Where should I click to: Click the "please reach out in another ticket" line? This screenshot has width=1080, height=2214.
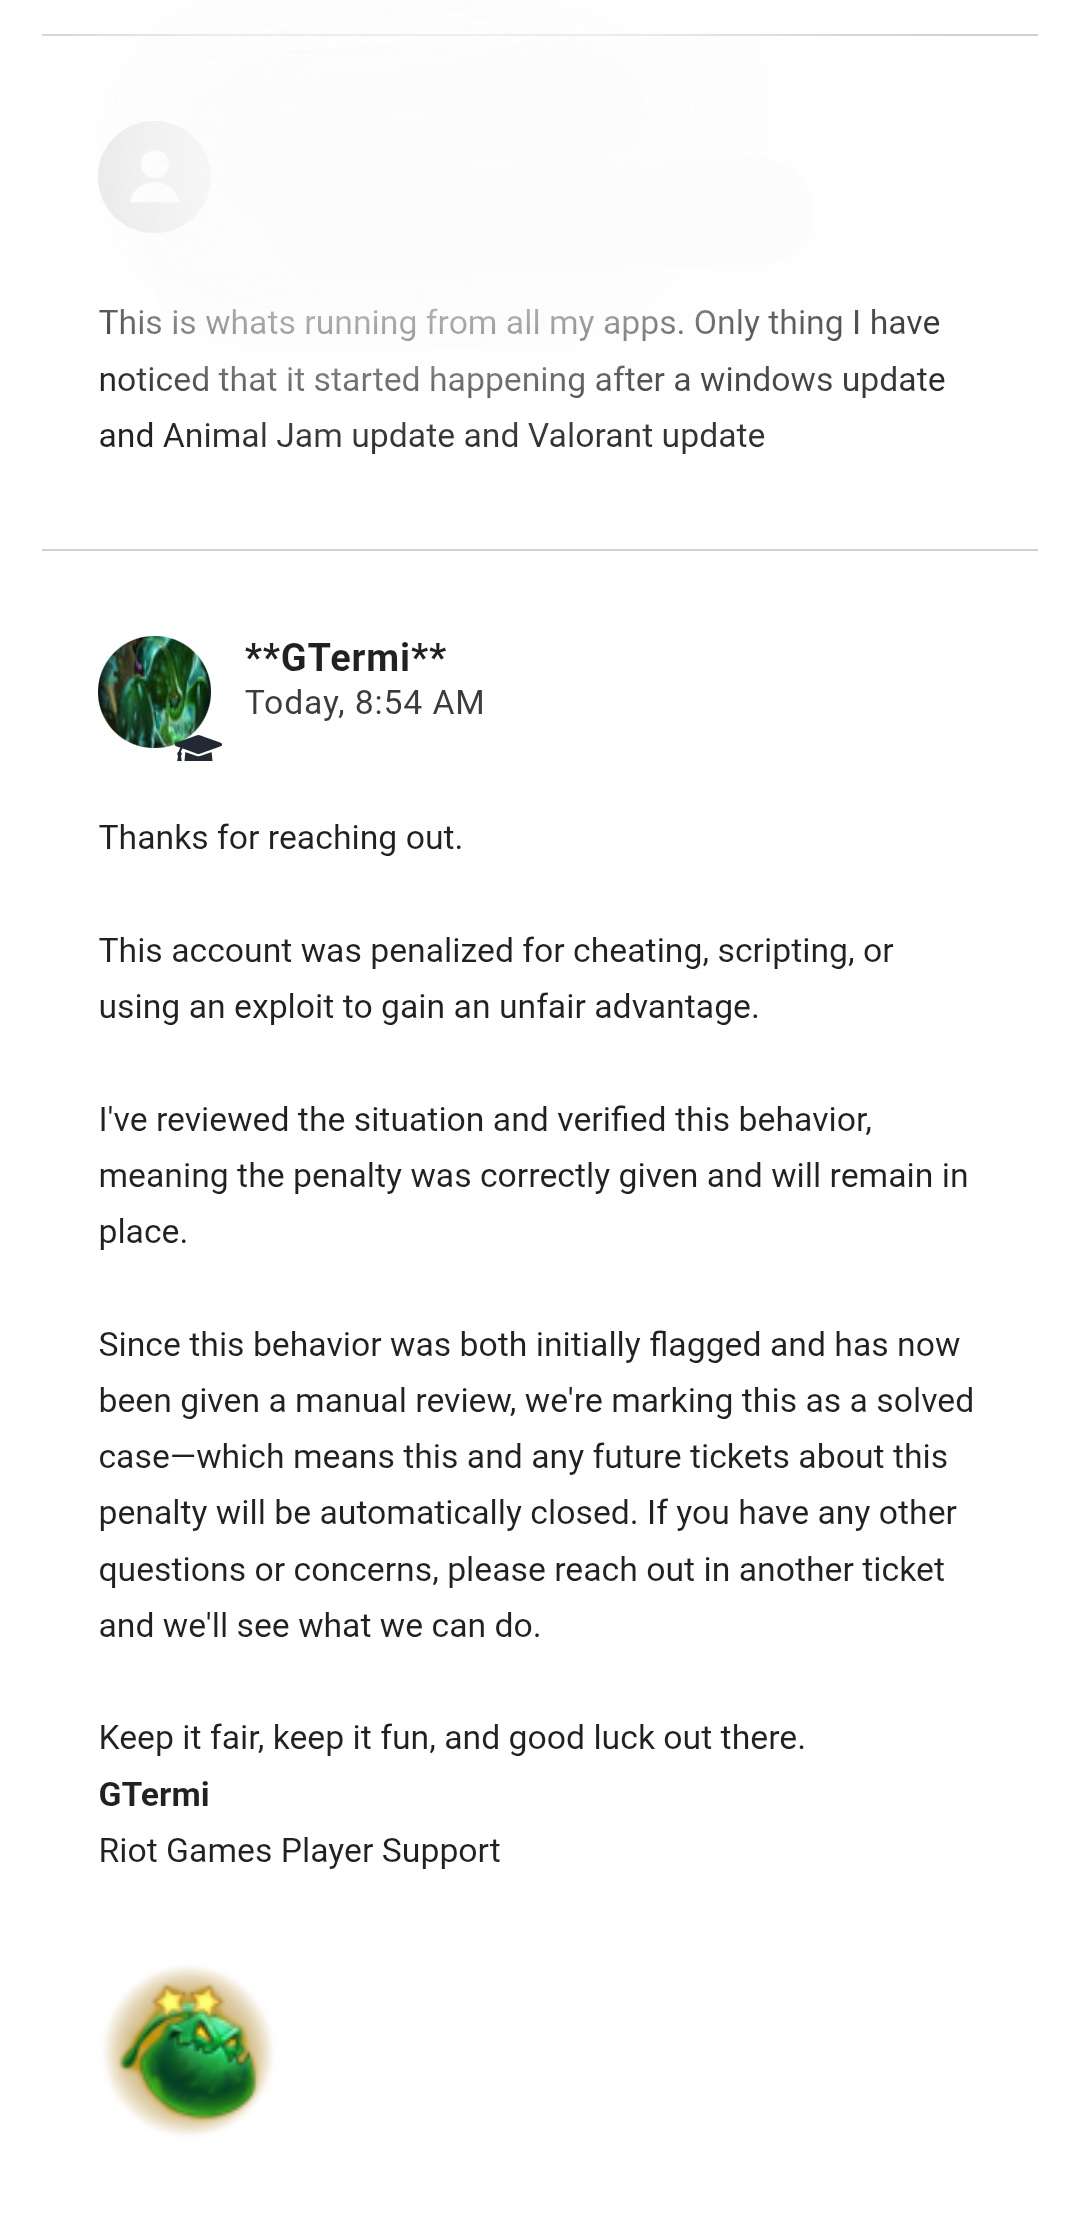pos(521,1570)
